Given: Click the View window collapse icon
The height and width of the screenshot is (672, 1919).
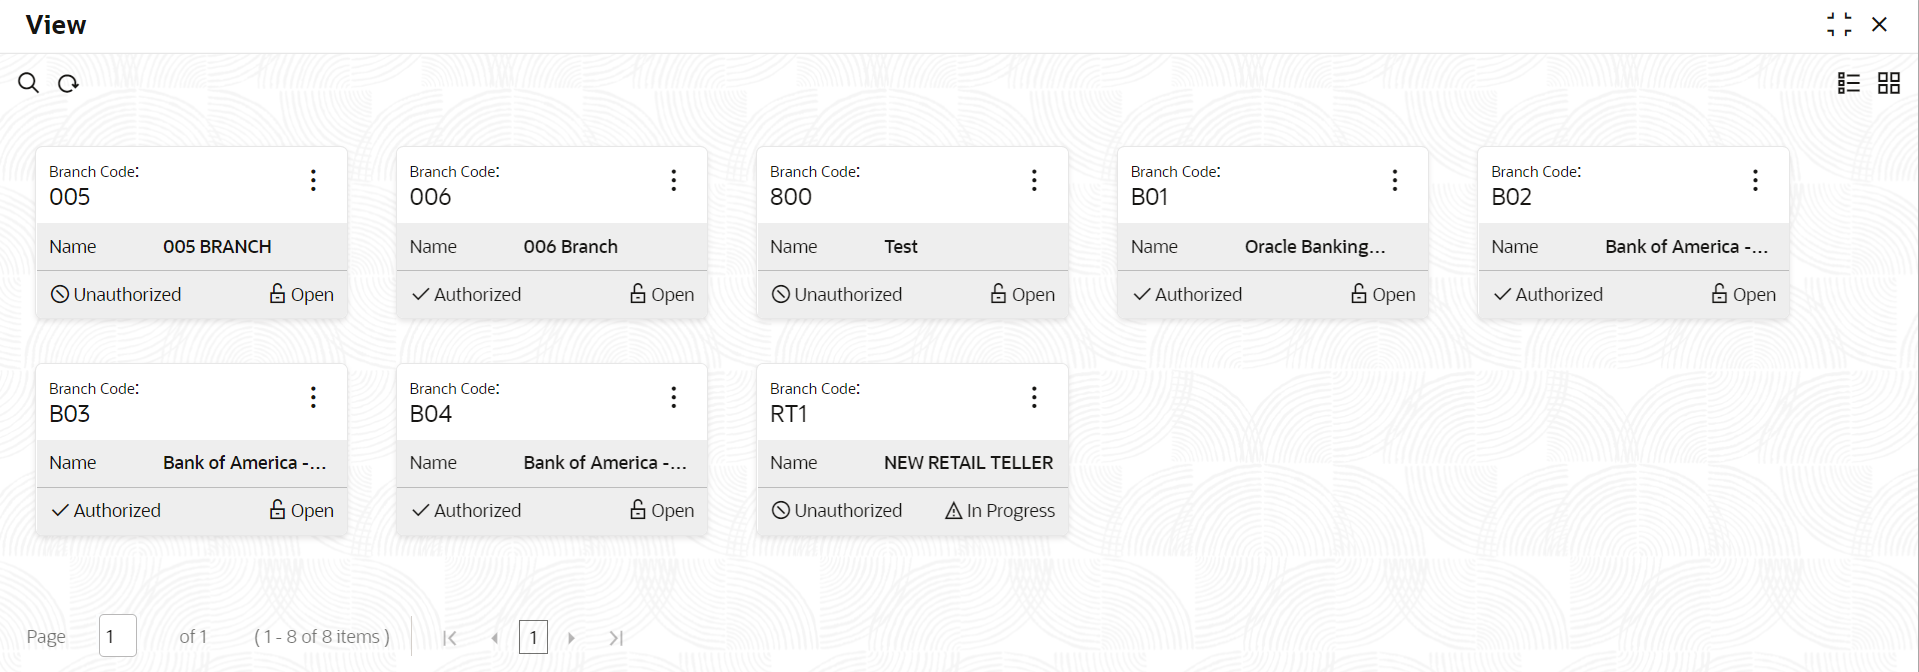Looking at the screenshot, I should tap(1839, 24).
